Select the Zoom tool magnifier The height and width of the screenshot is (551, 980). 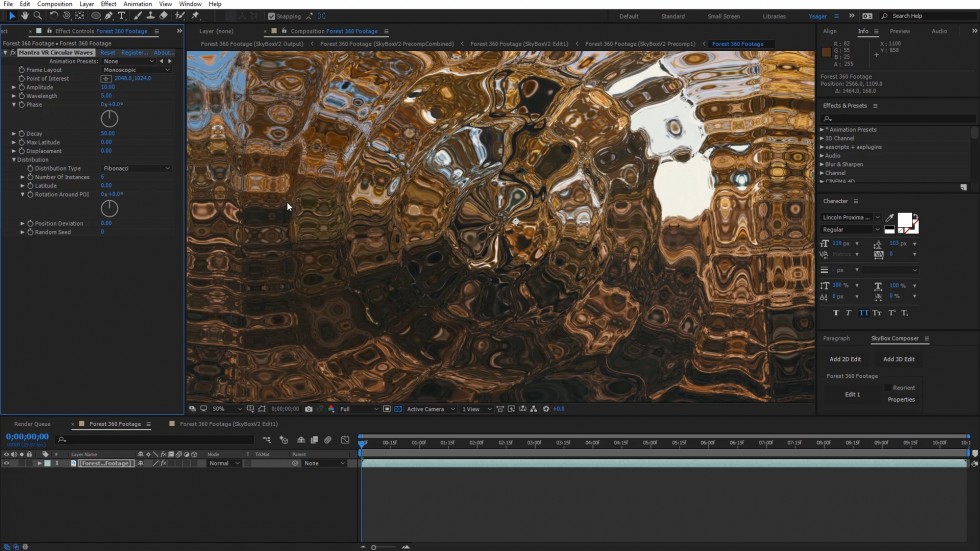[x=38, y=16]
